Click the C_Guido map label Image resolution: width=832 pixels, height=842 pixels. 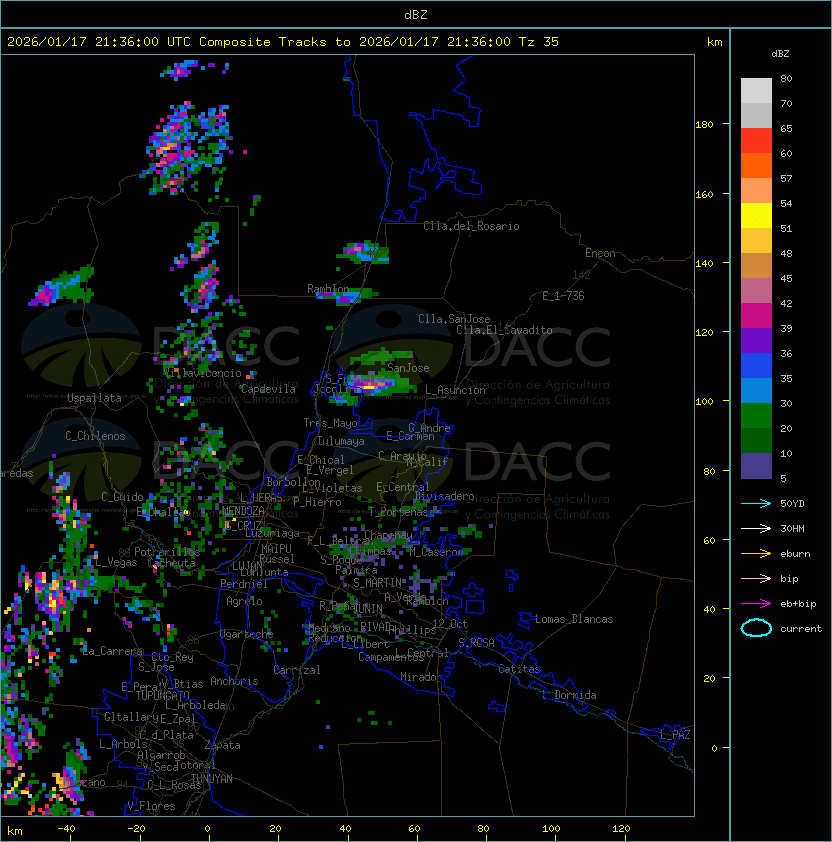(122, 497)
